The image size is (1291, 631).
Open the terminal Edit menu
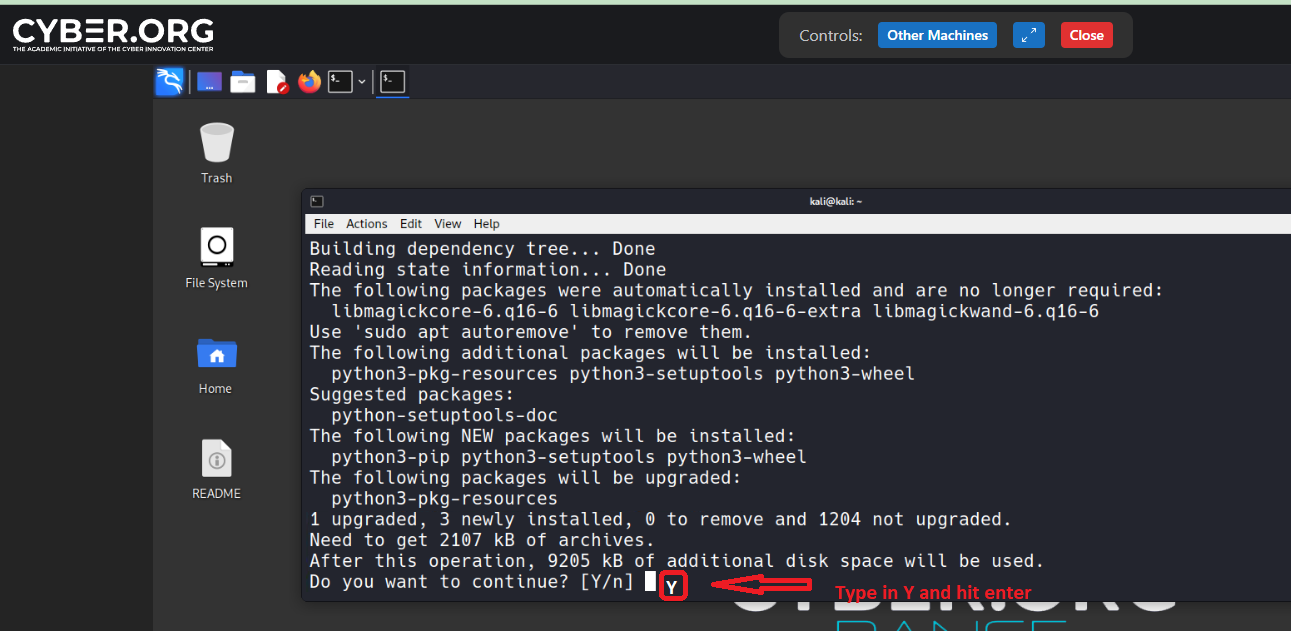(x=411, y=224)
